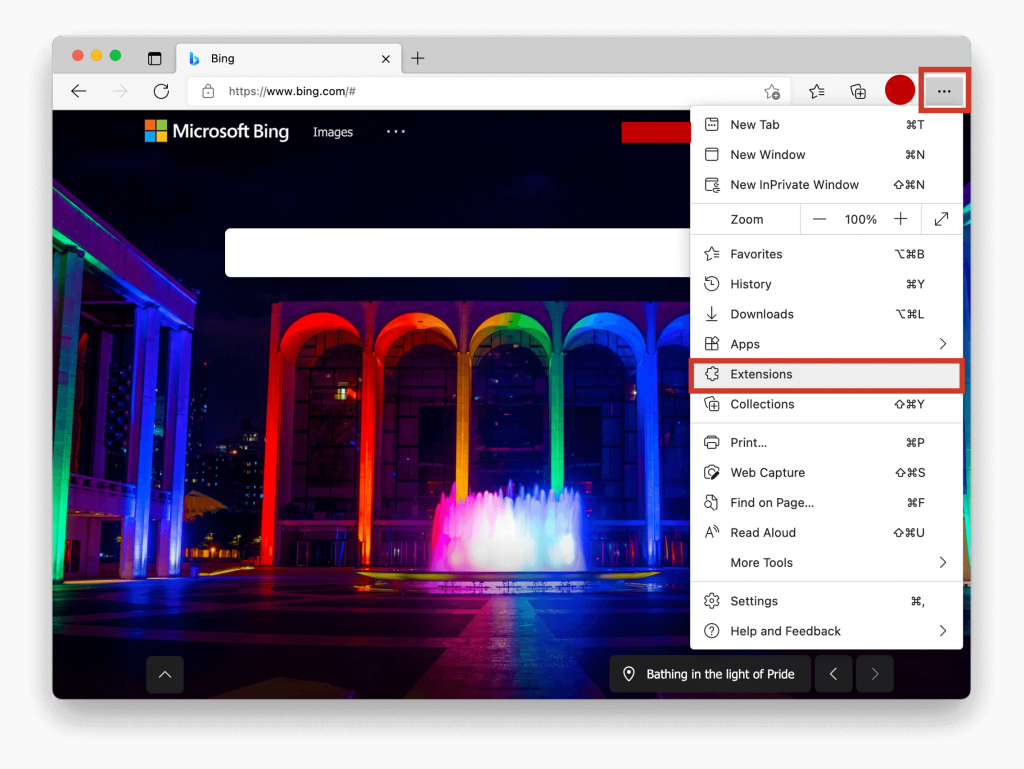Click the browser back arrow
The image size is (1024, 769).
tap(79, 91)
